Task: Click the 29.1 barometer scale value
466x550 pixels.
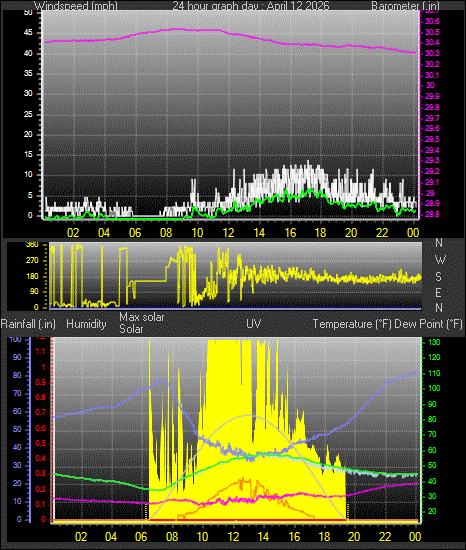Action: pos(432,182)
